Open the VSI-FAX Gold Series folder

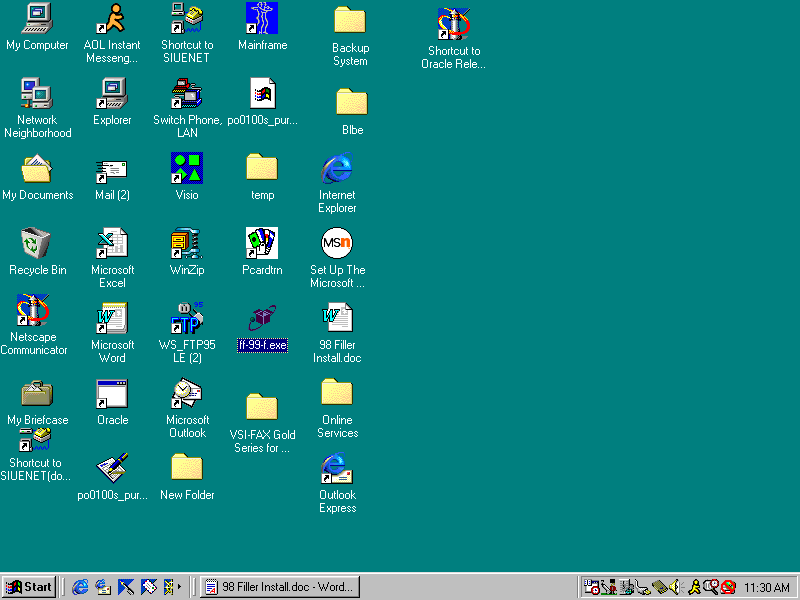262,407
